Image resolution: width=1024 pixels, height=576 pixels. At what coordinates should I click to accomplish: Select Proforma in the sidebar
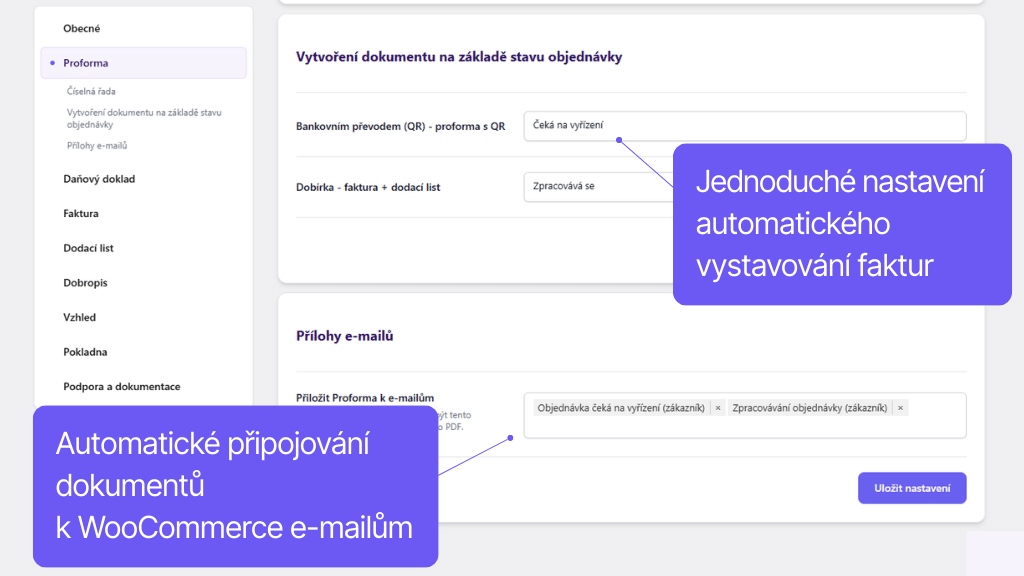point(86,63)
